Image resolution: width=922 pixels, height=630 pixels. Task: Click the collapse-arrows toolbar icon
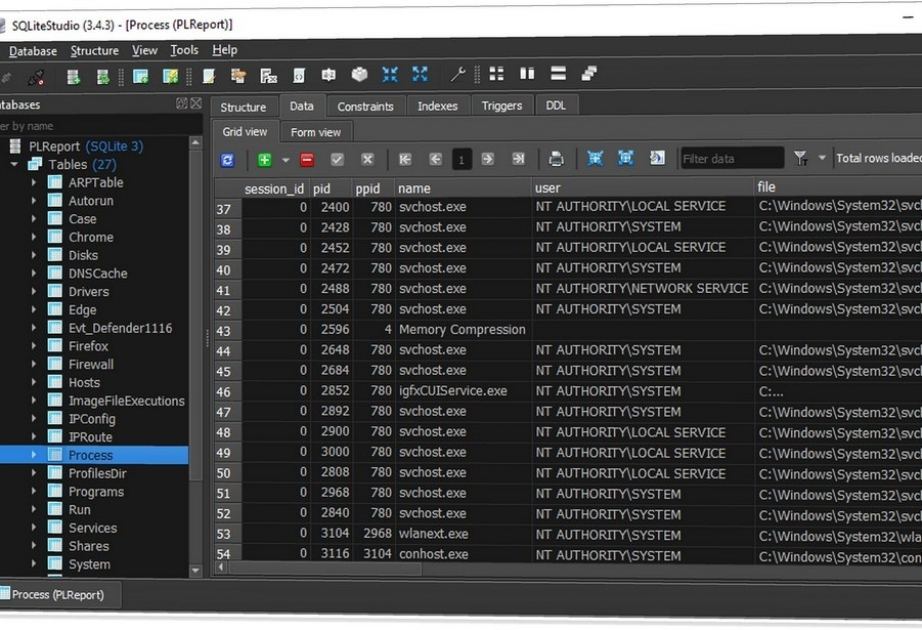(390, 74)
